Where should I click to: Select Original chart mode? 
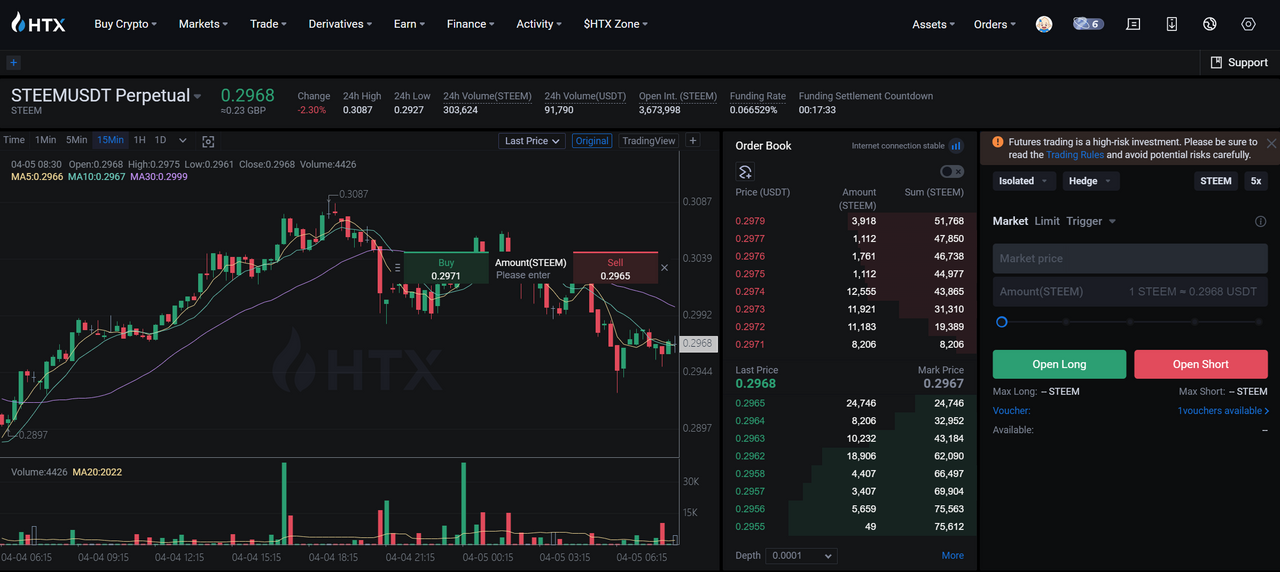[x=592, y=141]
